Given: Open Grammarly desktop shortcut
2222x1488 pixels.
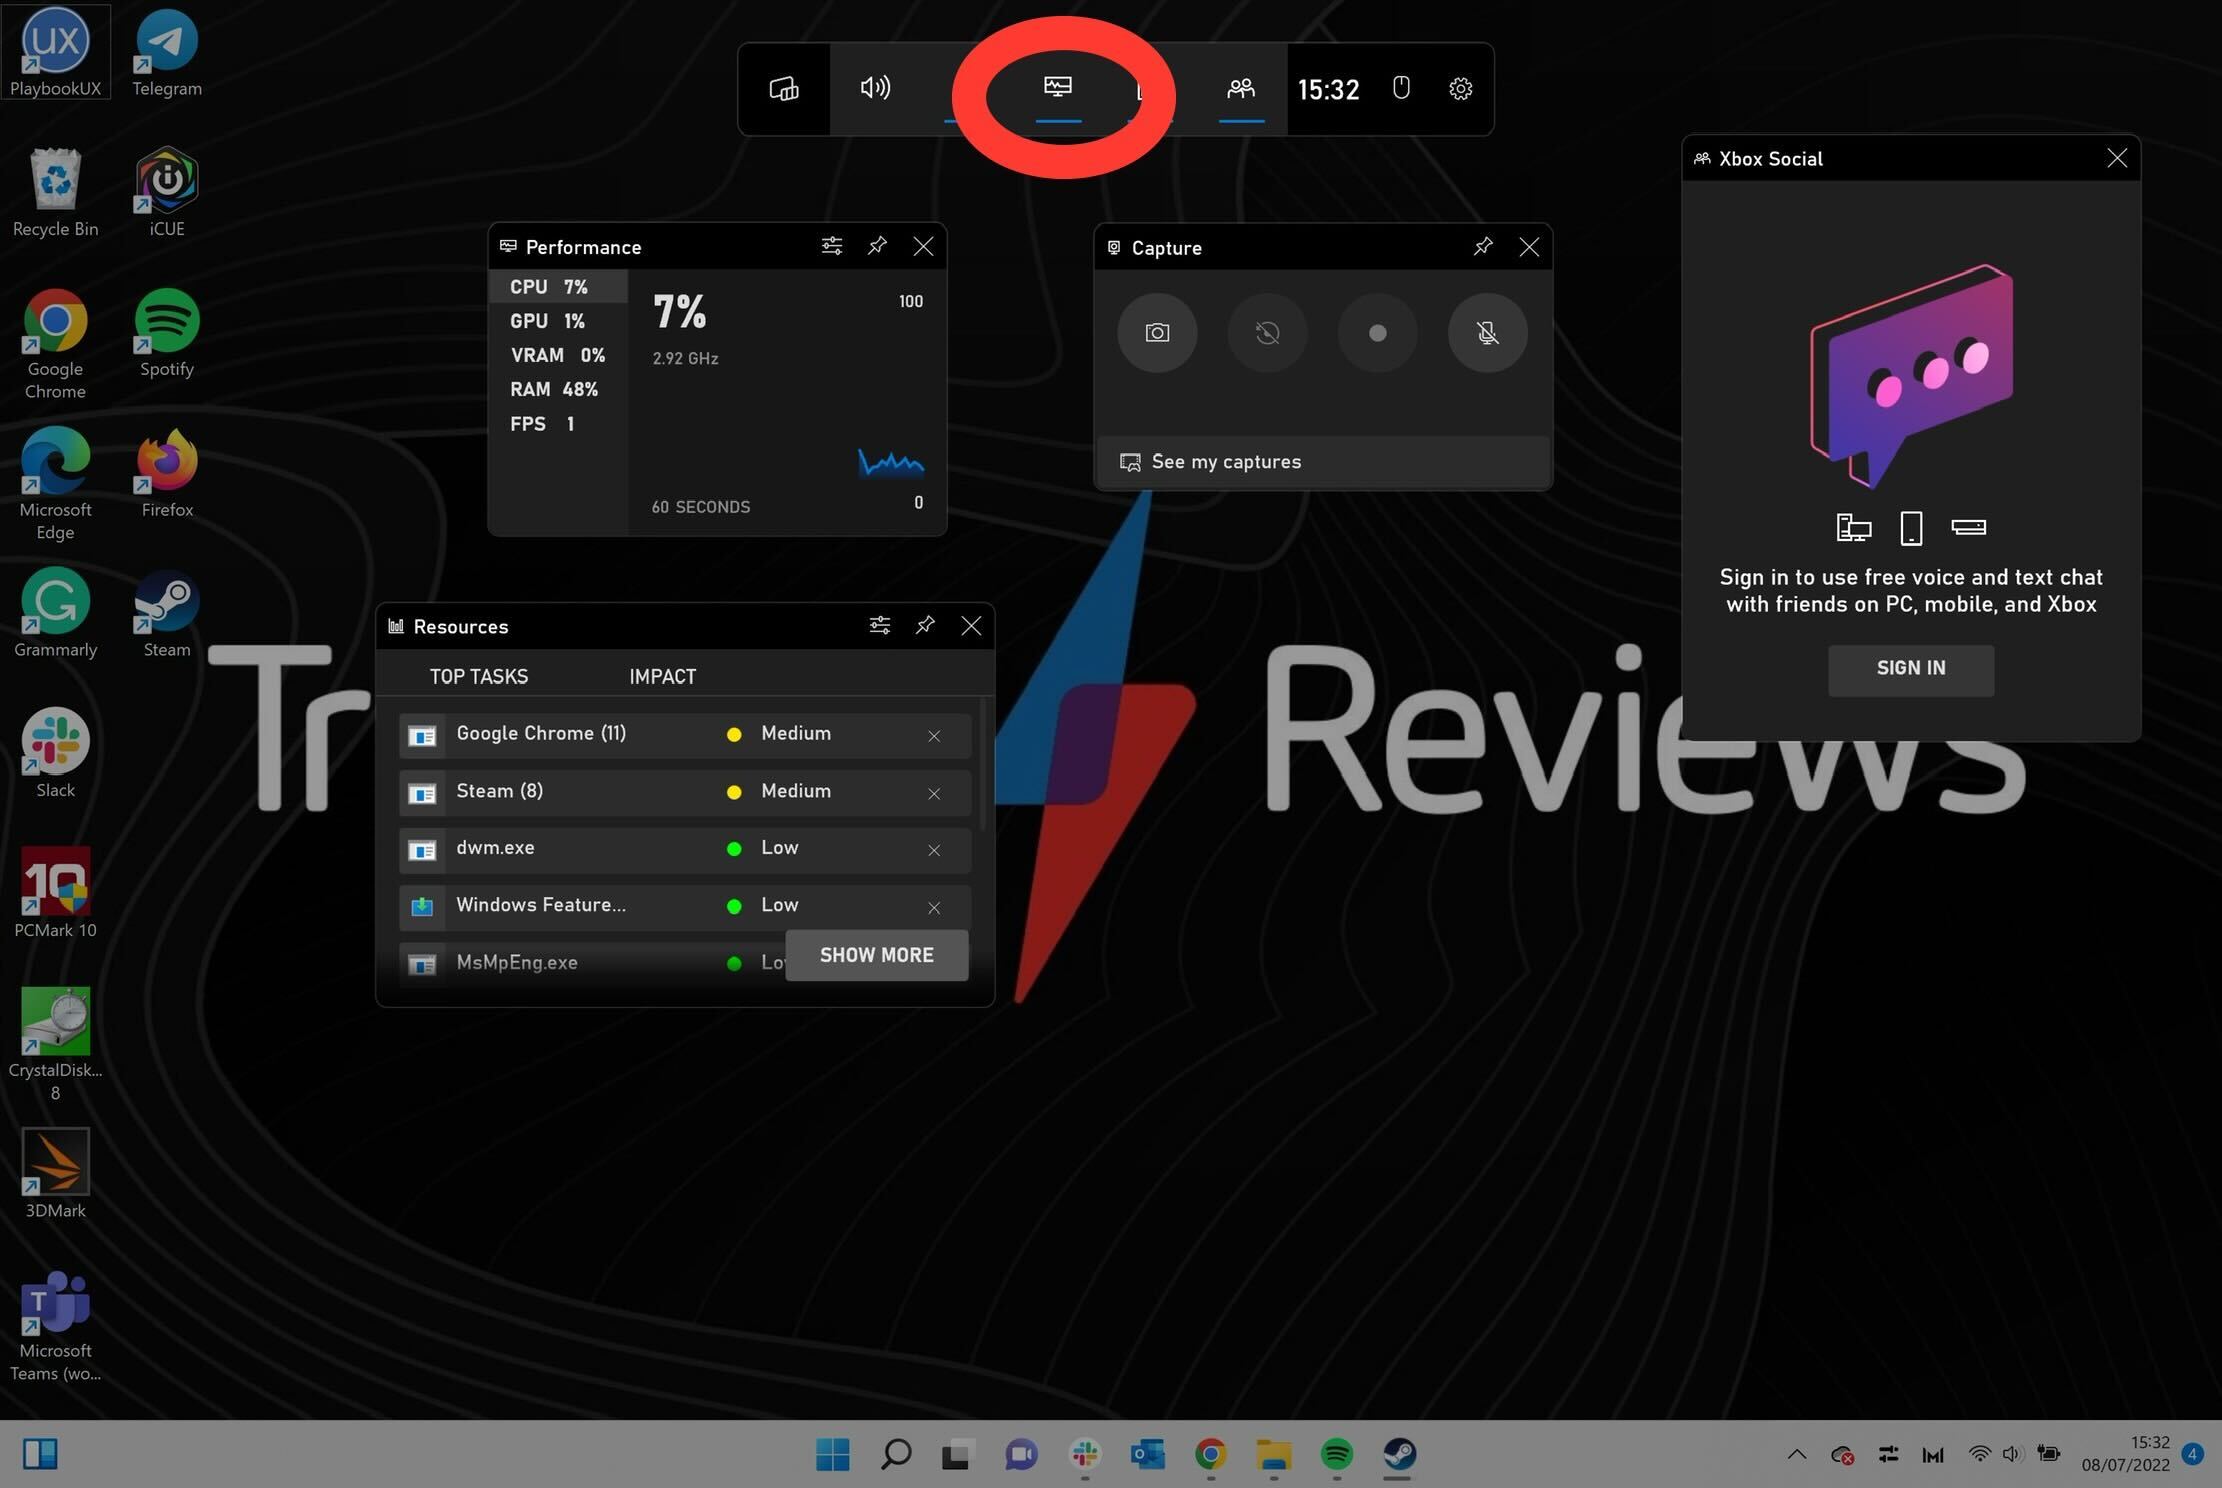Looking at the screenshot, I should [x=55, y=614].
